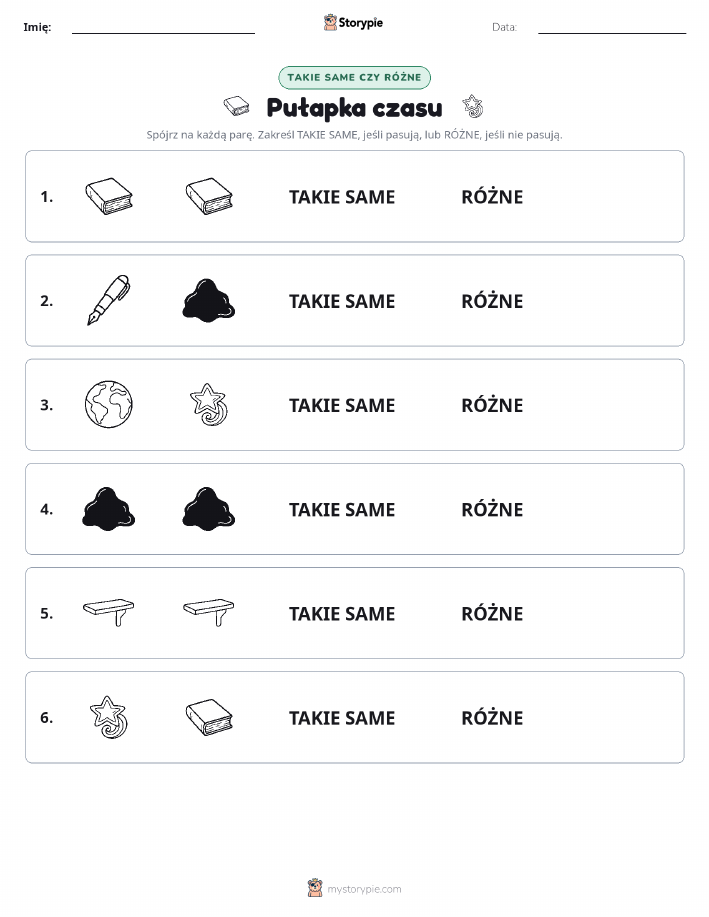Viewport: 709px width, 917px height.
Task: Click the book icon in row 6
Action: coord(209,716)
